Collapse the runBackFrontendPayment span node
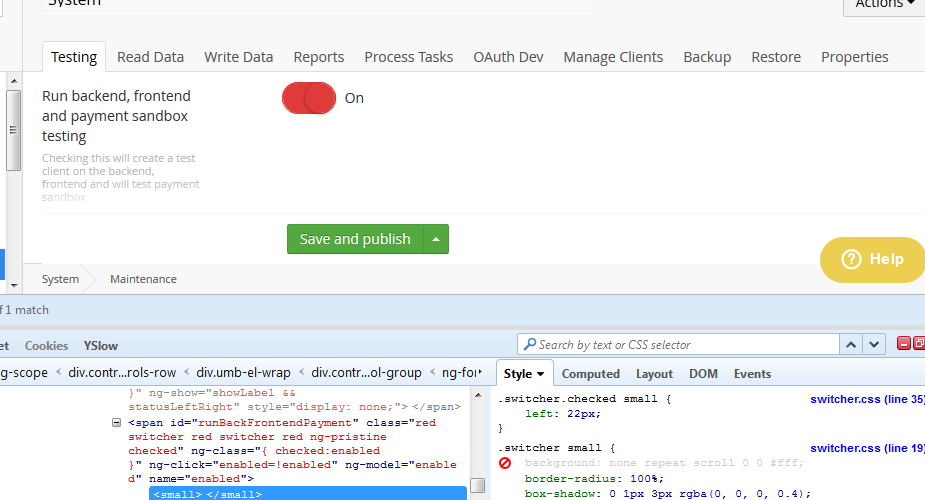The height and width of the screenshot is (500, 925). coord(116,423)
